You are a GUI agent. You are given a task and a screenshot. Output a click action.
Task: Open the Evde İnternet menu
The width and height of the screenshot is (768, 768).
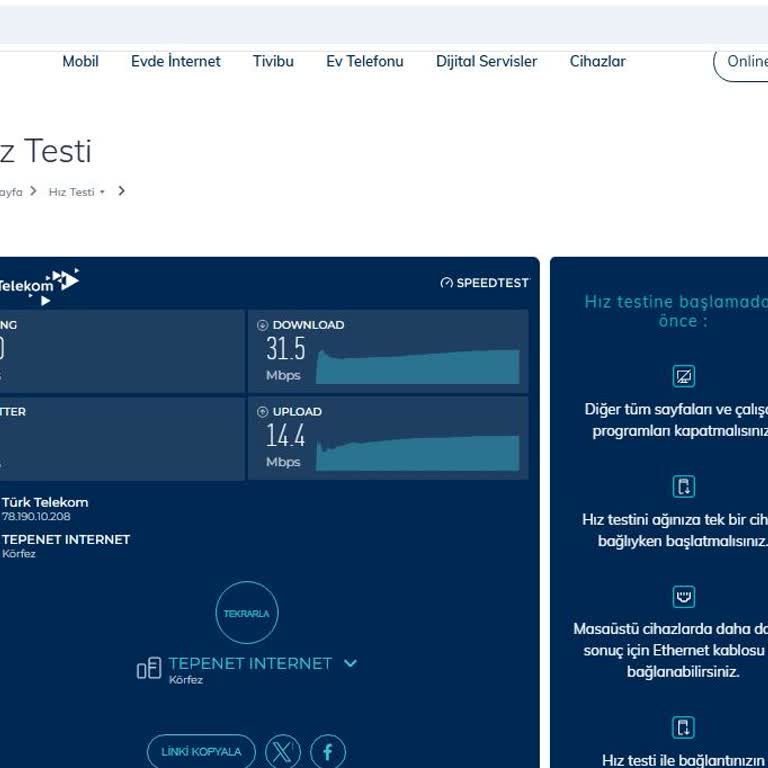[x=175, y=61]
